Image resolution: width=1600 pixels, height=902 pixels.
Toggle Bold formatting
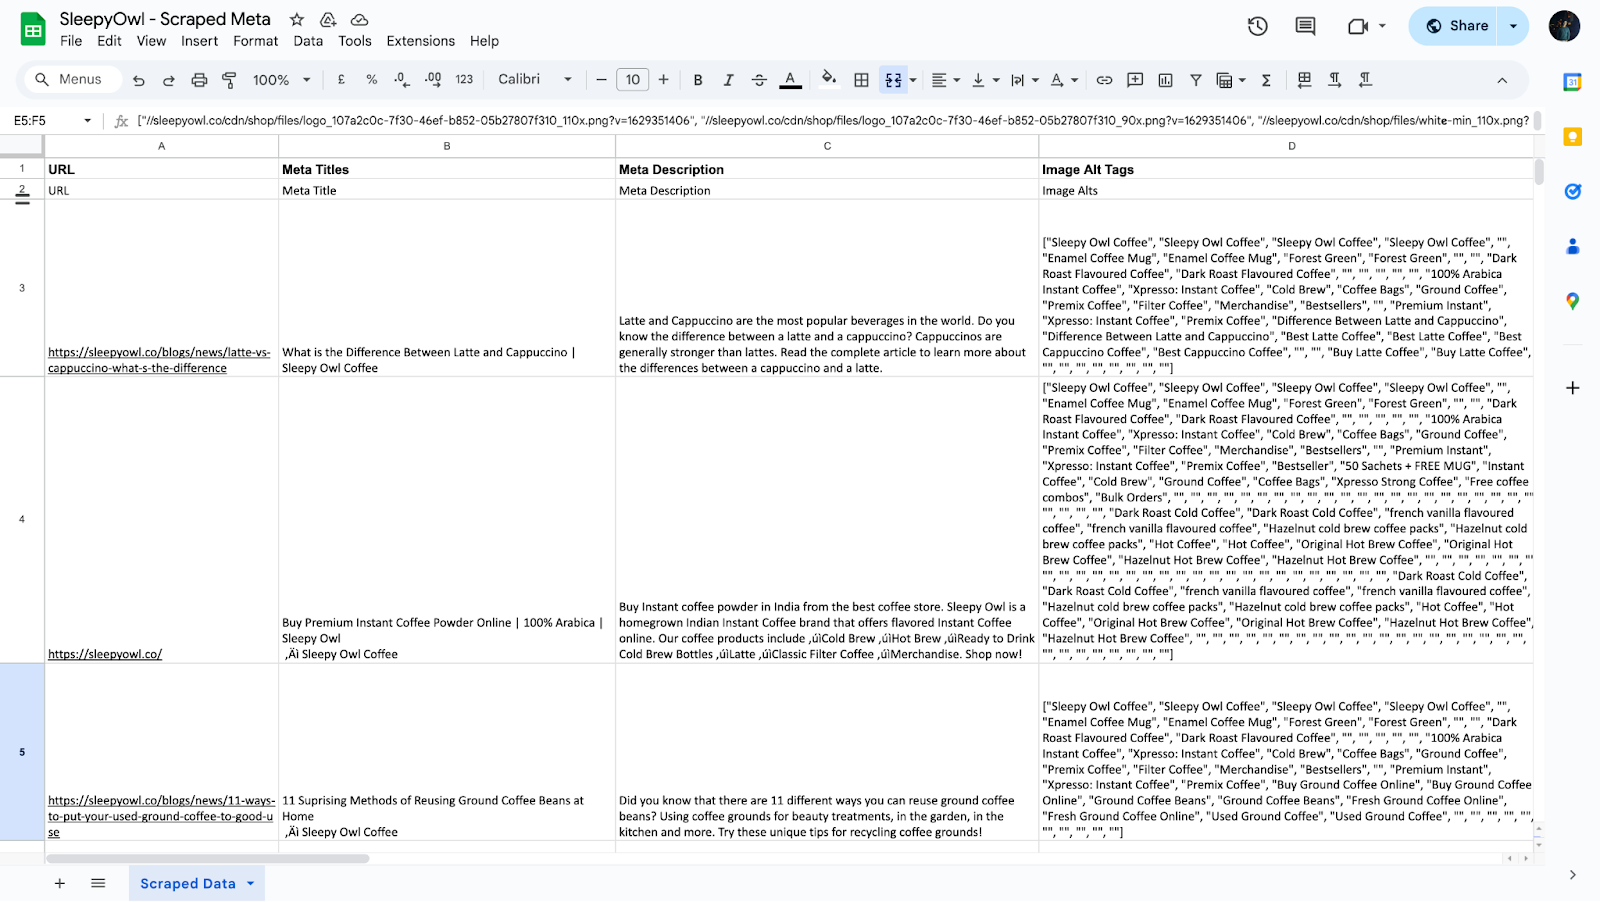[698, 80]
